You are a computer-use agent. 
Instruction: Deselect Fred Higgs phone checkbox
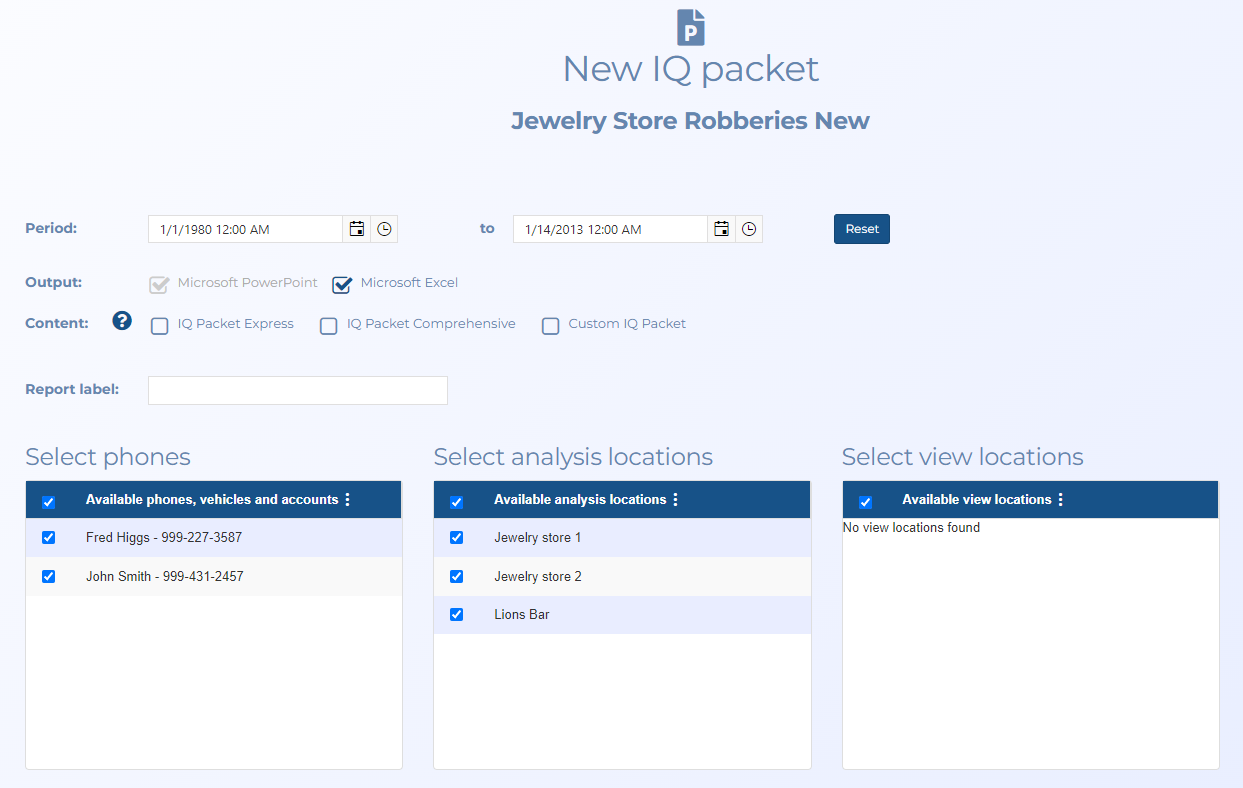49,538
